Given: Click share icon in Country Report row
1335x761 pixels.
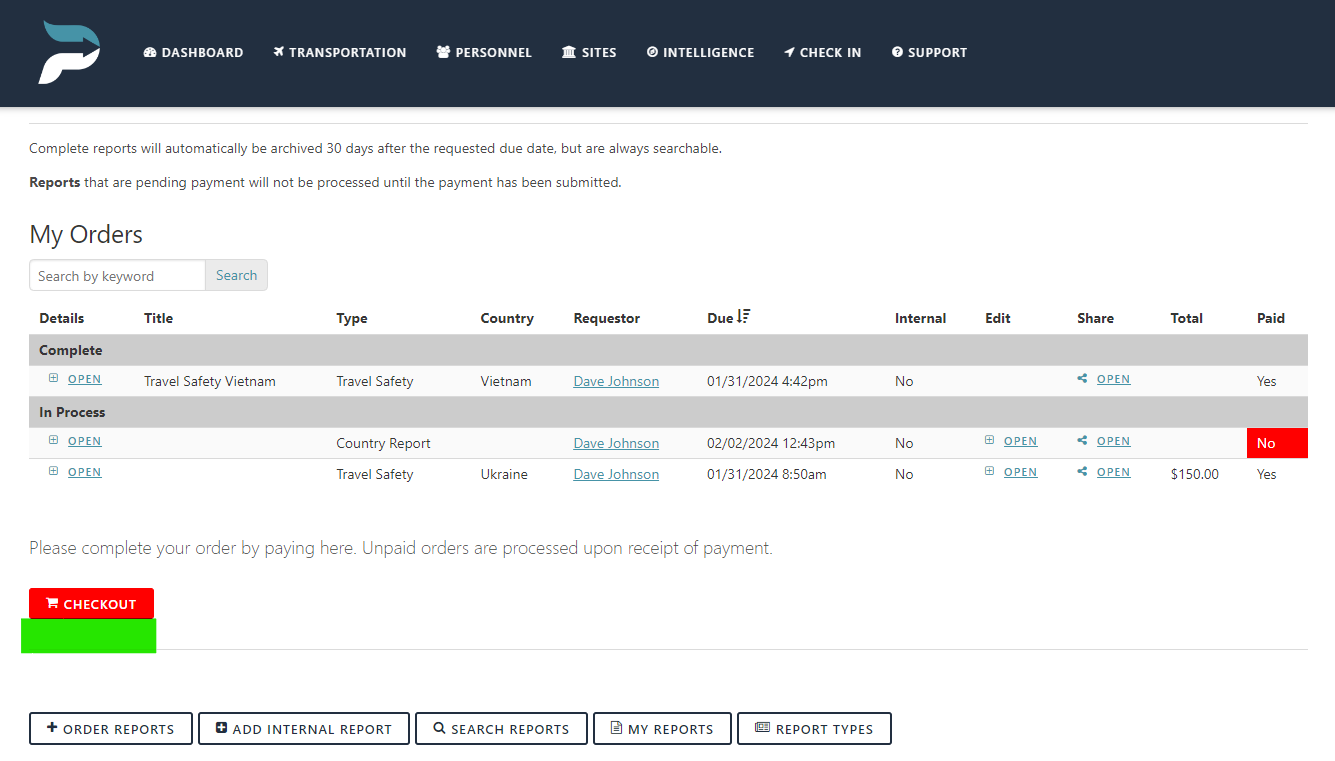Looking at the screenshot, I should [1082, 441].
